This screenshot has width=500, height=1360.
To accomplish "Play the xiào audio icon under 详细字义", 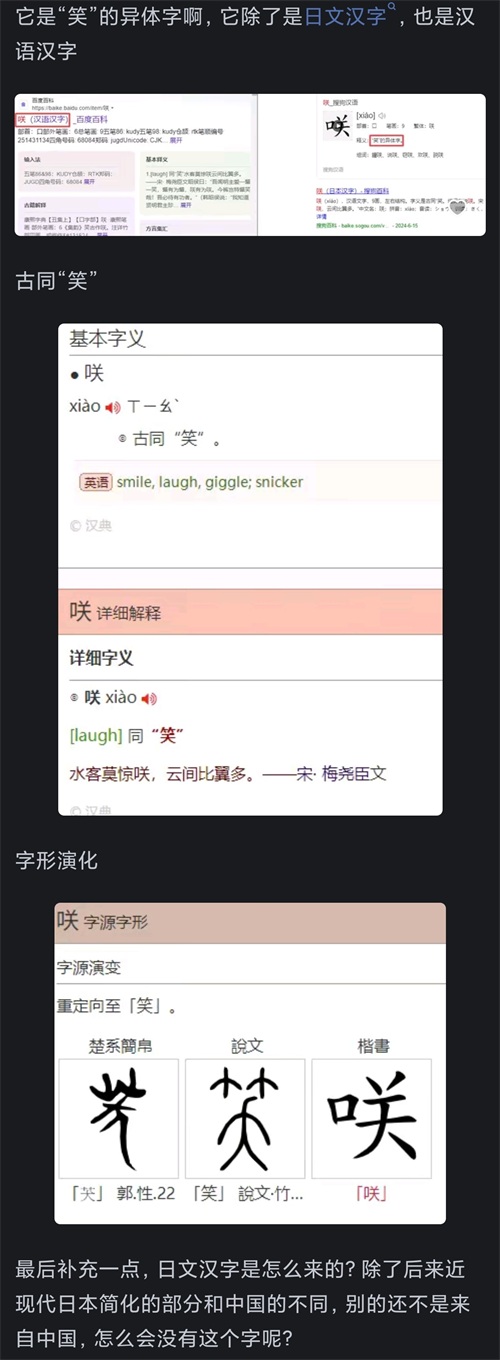I will (x=149, y=698).
